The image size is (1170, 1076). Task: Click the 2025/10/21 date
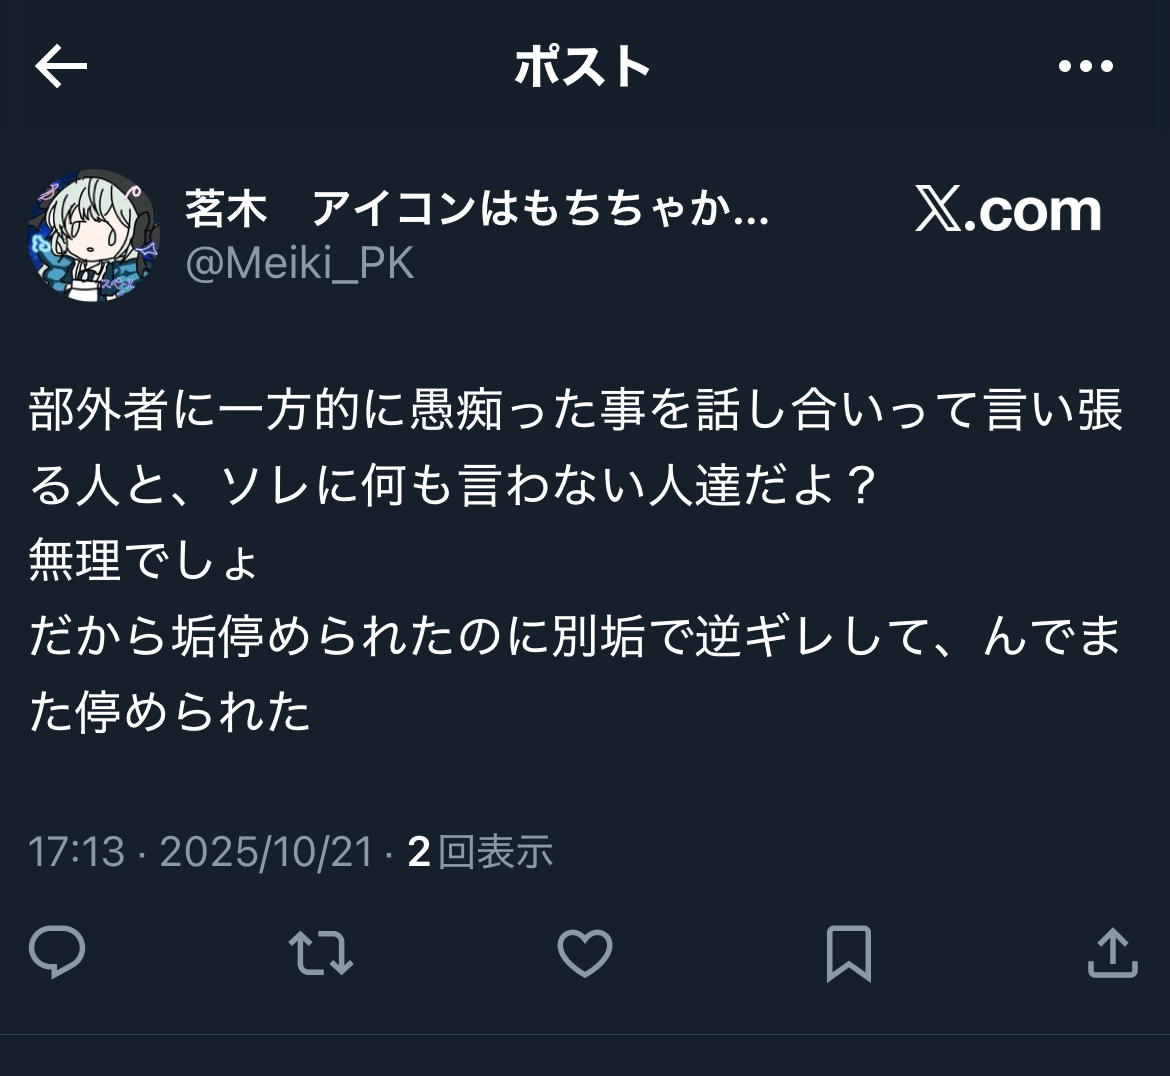266,851
